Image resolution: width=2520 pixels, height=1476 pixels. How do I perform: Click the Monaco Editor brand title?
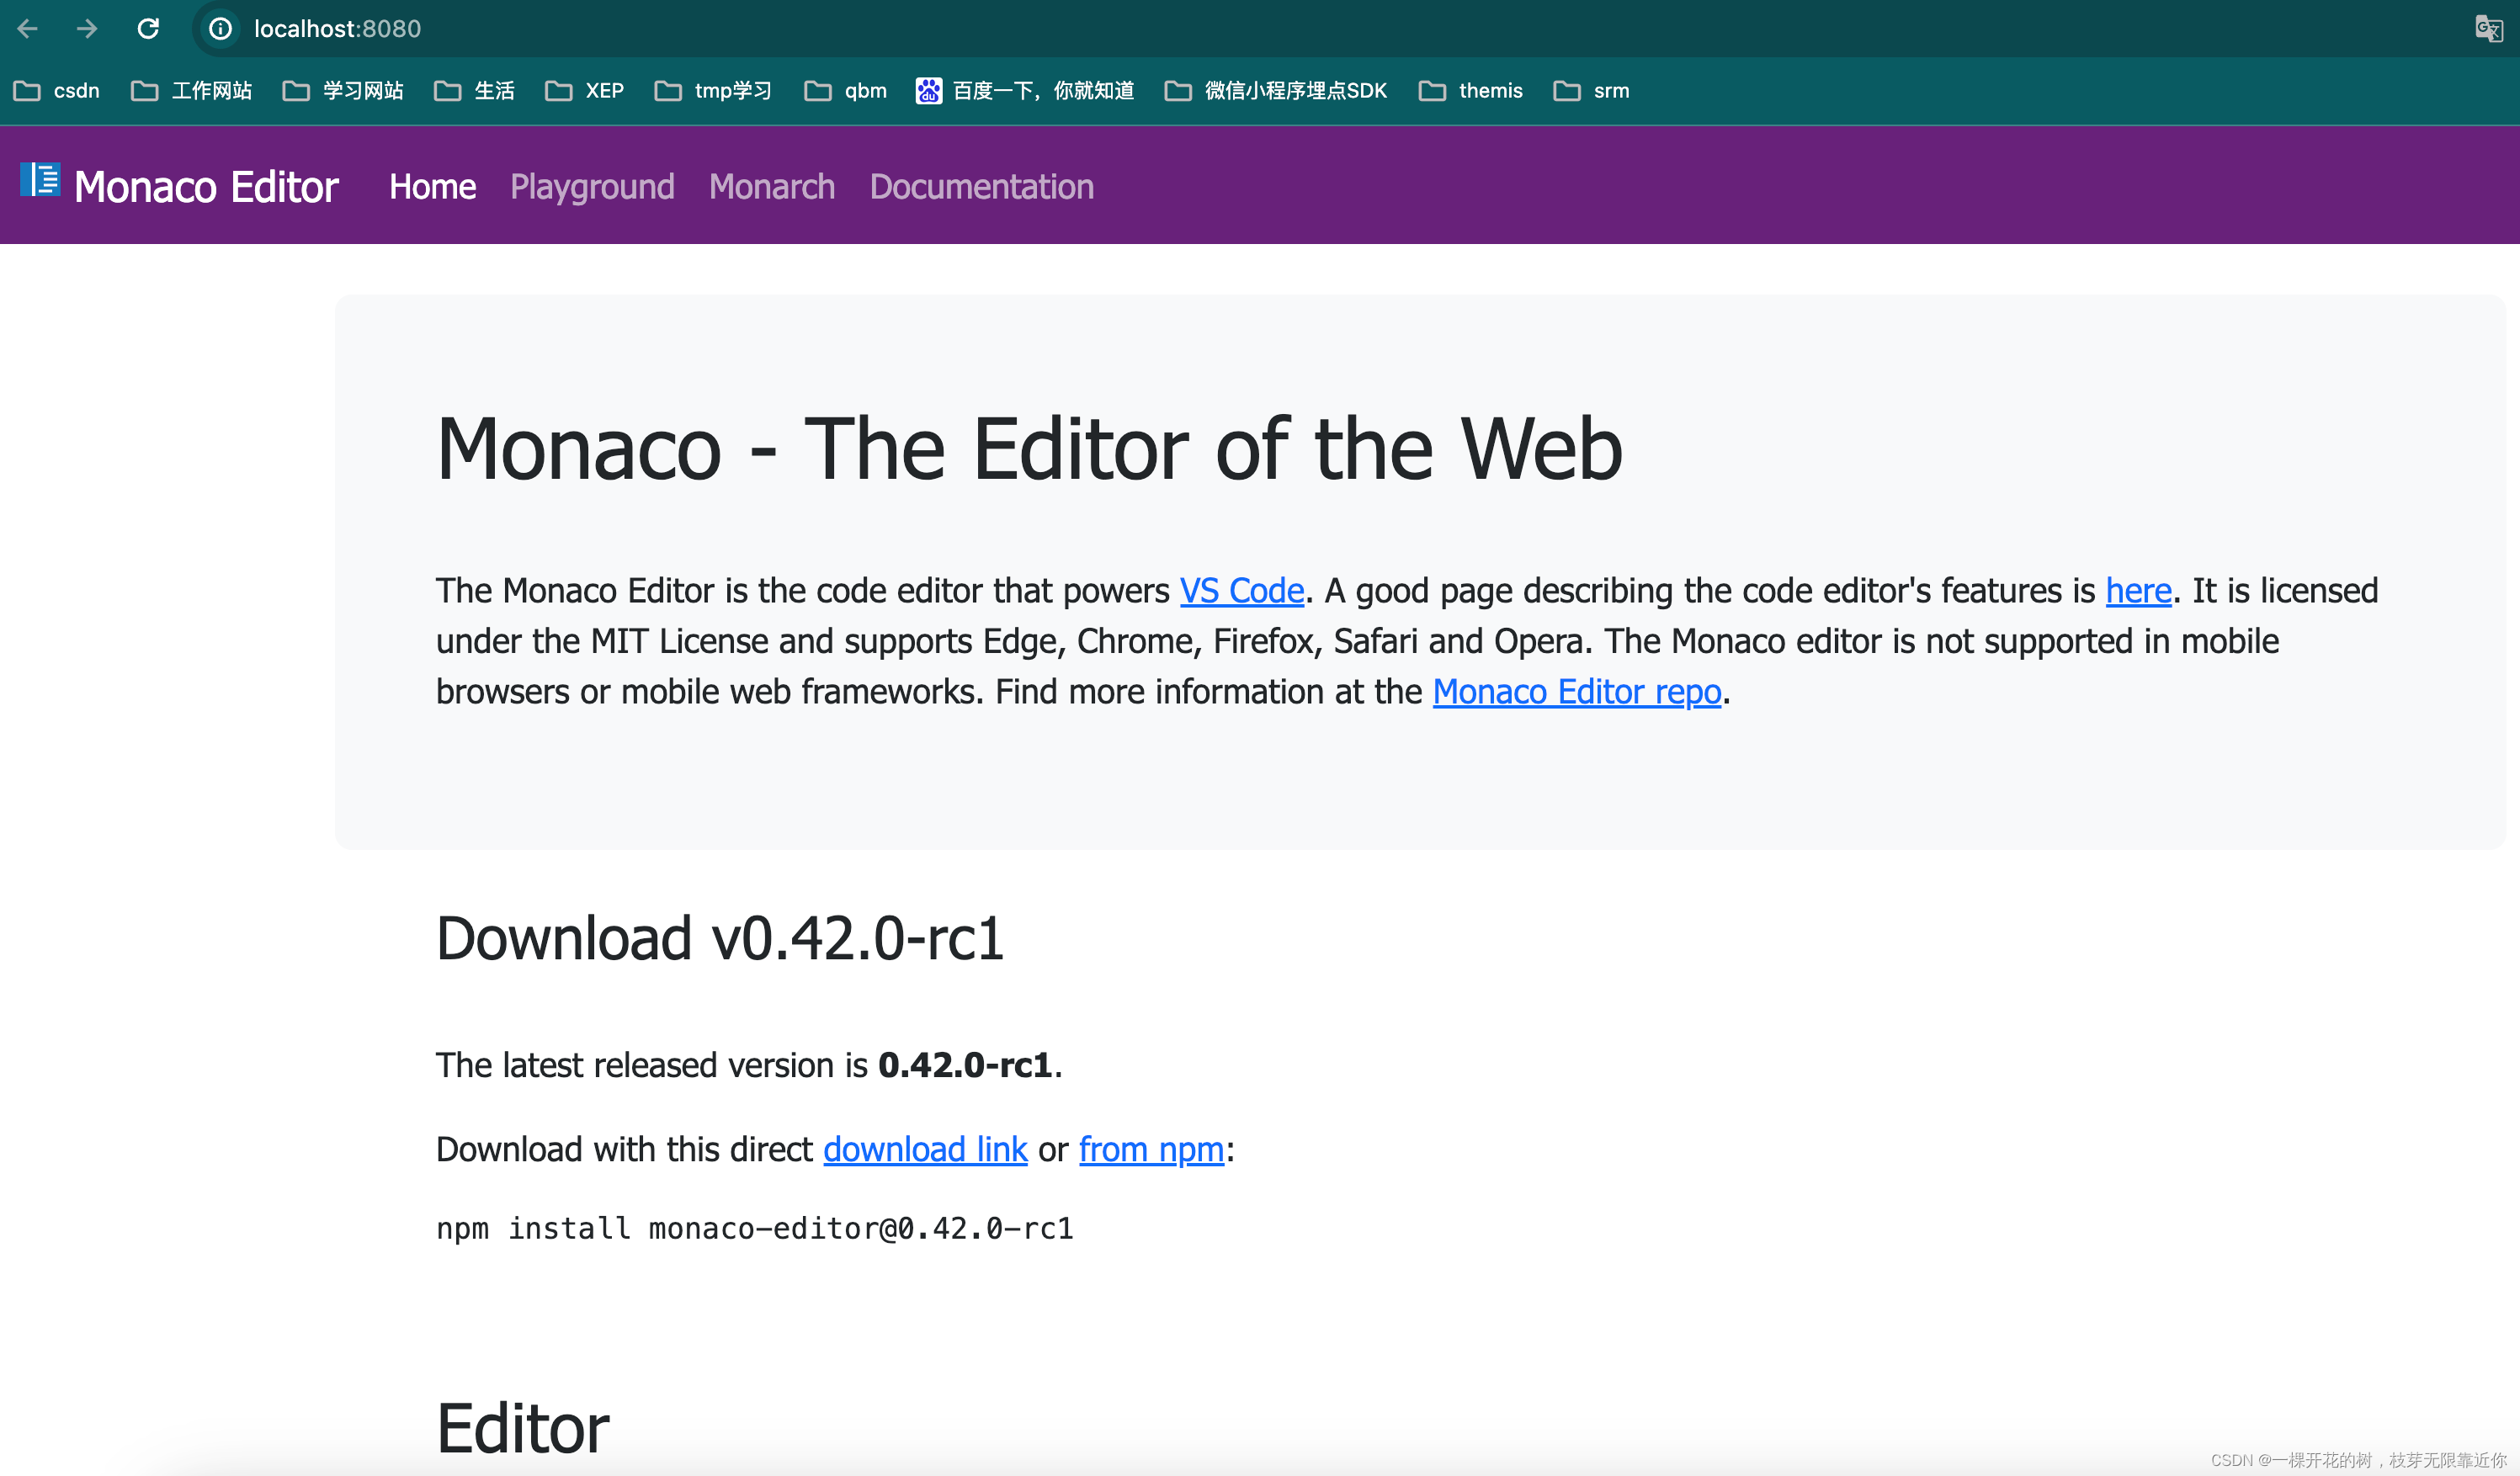pyautogui.click(x=206, y=187)
